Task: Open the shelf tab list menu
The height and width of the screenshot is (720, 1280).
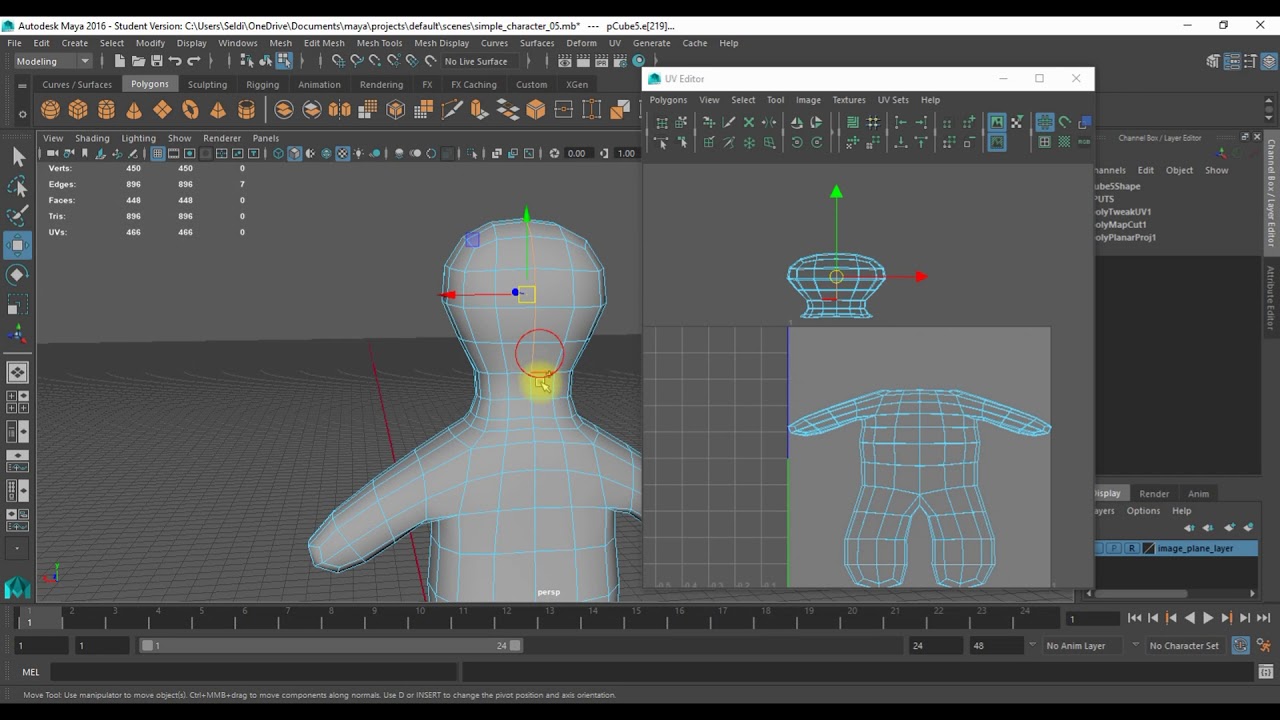Action: tap(22, 85)
